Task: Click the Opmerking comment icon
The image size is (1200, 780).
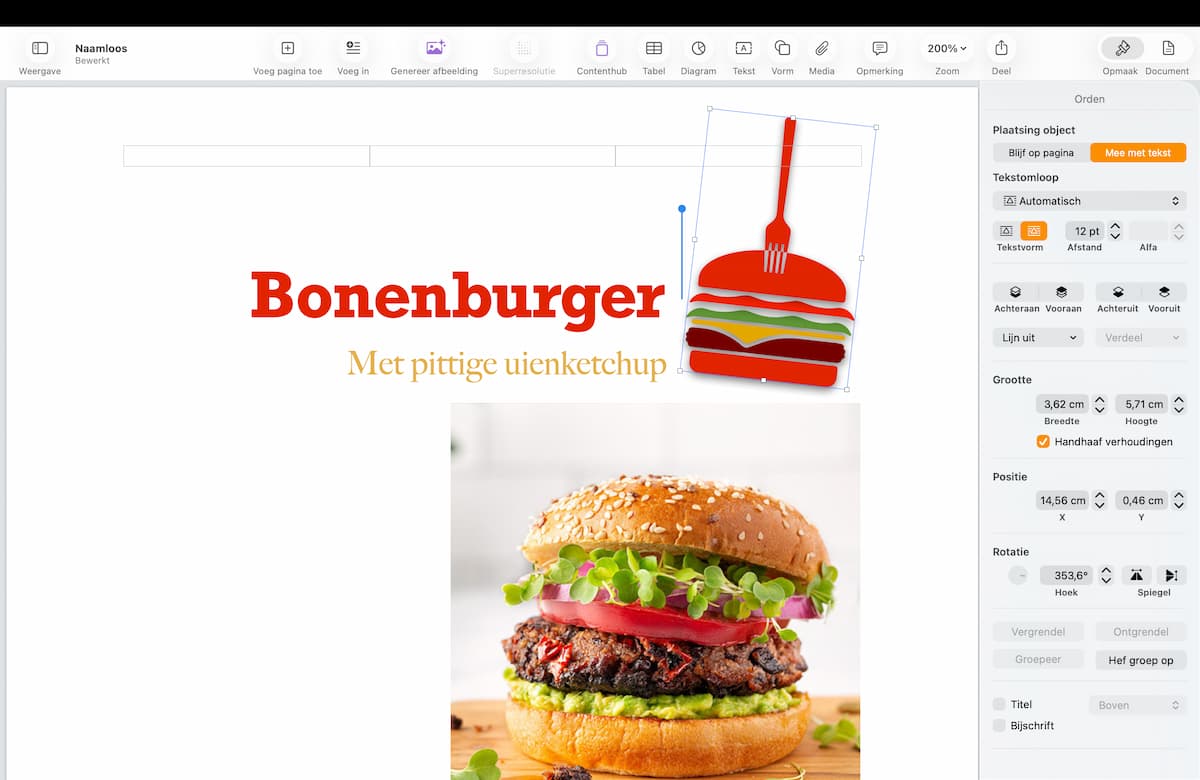Action: (879, 48)
